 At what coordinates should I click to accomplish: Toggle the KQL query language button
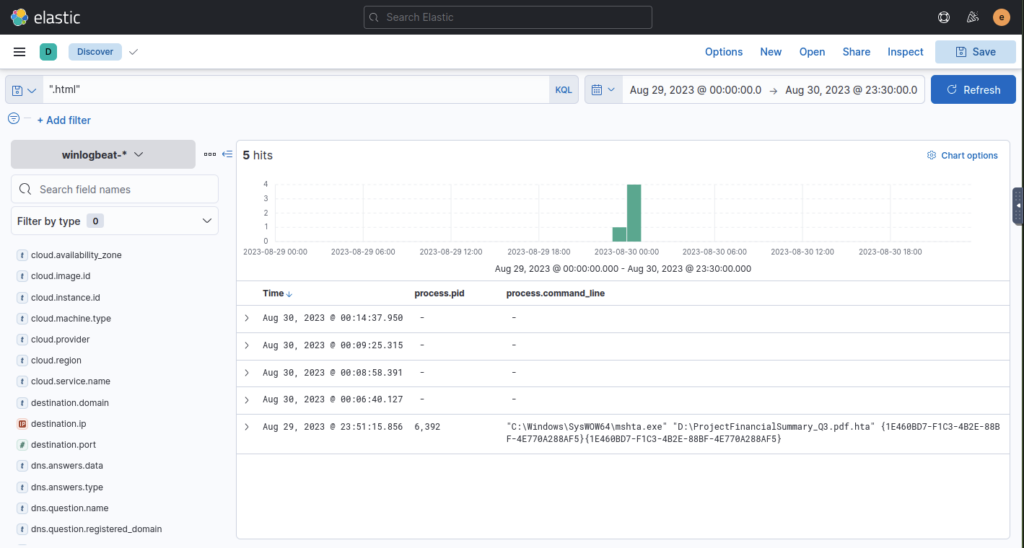click(564, 90)
